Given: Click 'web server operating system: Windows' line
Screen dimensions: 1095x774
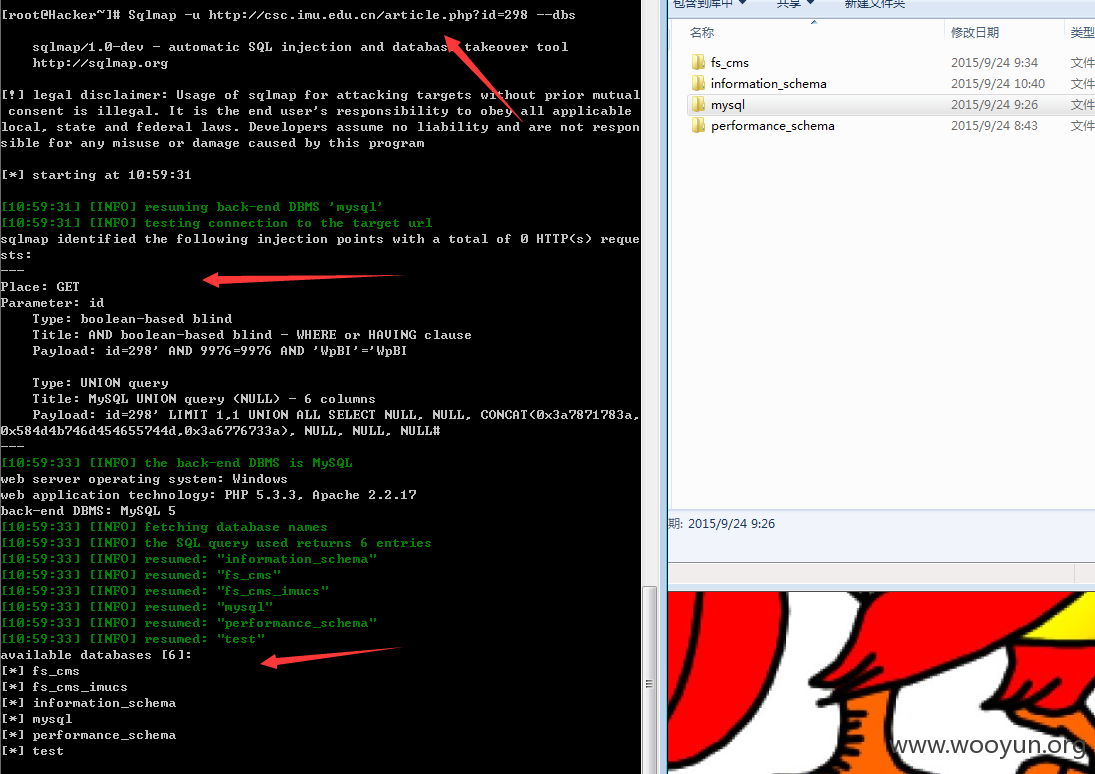Looking at the screenshot, I should click(x=144, y=479).
